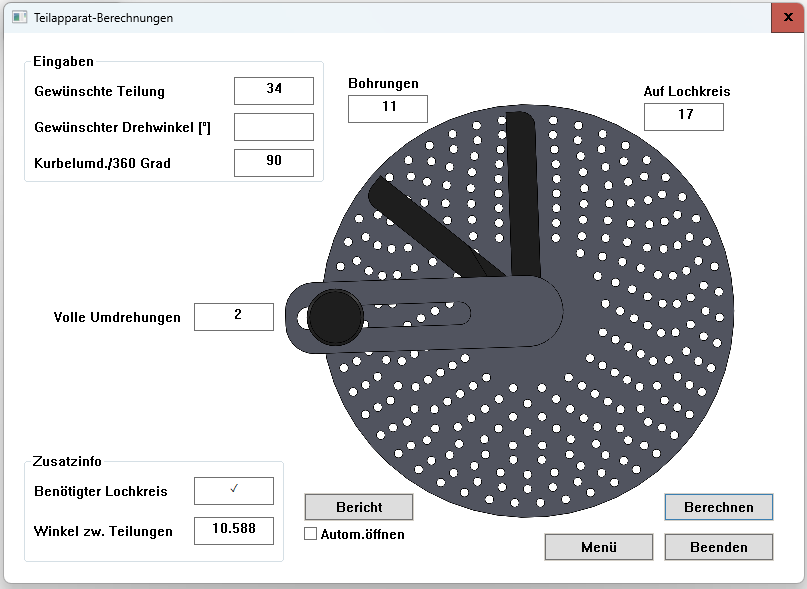Enable the Autom.öffnen checkbox
The height and width of the screenshot is (589, 807).
tap(310, 533)
